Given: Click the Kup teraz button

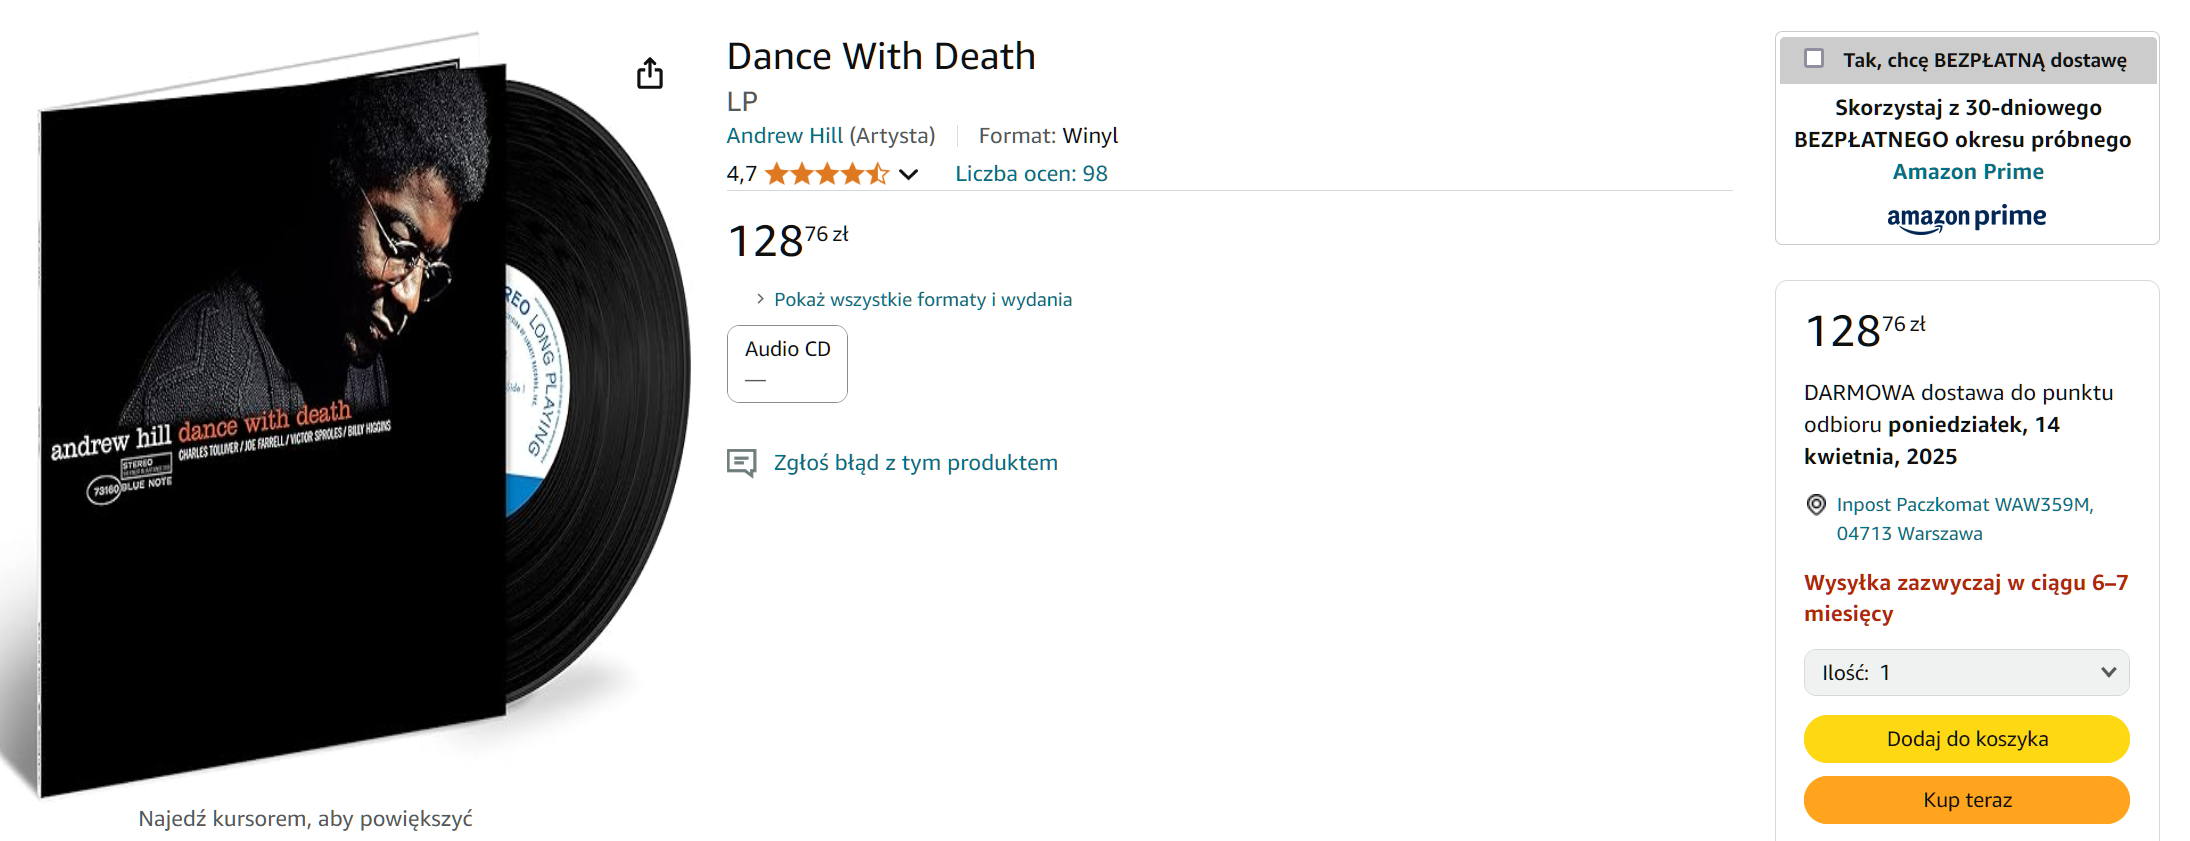Looking at the screenshot, I should [x=1966, y=800].
